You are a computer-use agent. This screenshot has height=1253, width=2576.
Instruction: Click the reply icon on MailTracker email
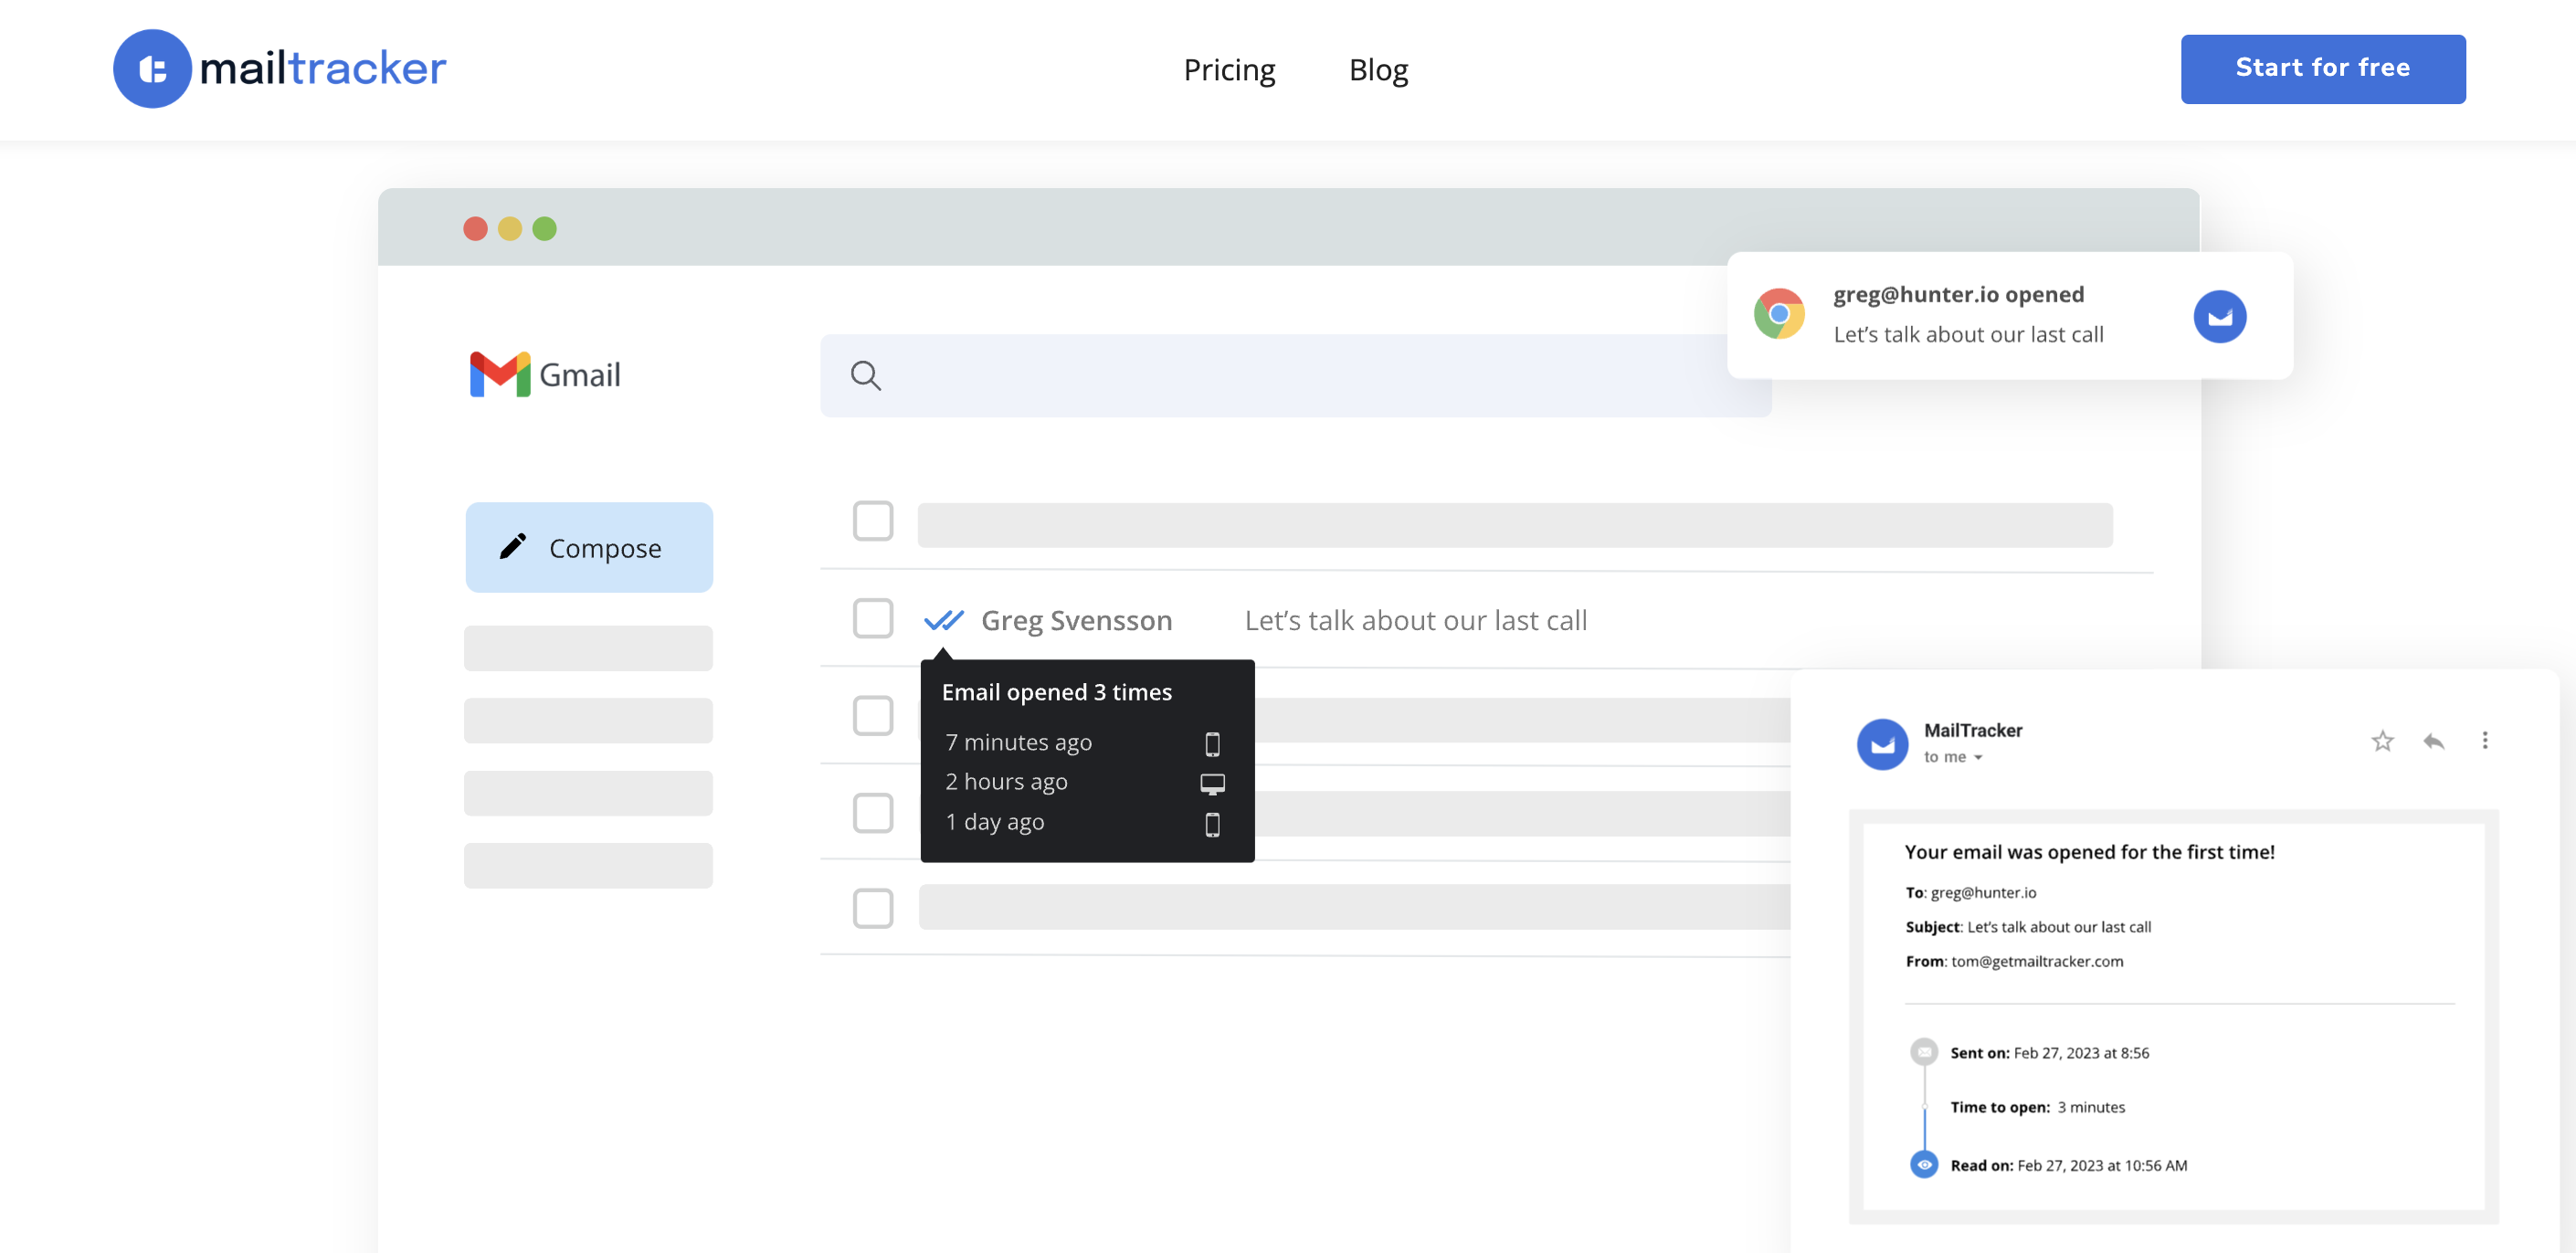[2434, 737]
